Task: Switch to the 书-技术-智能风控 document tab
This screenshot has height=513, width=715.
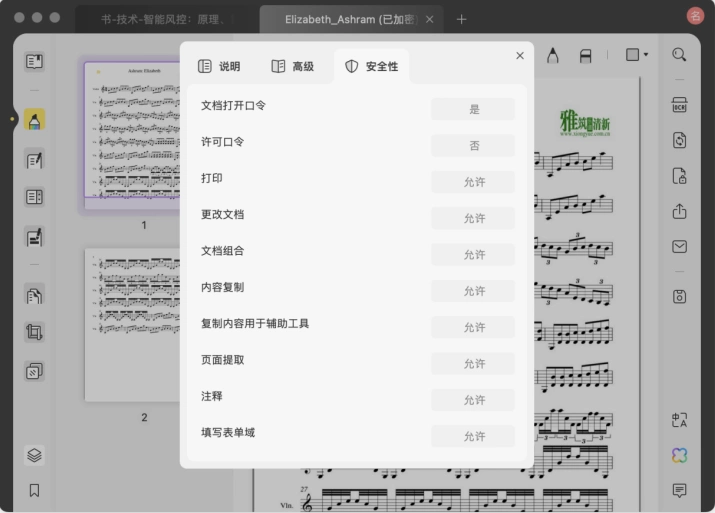Action: click(x=167, y=20)
